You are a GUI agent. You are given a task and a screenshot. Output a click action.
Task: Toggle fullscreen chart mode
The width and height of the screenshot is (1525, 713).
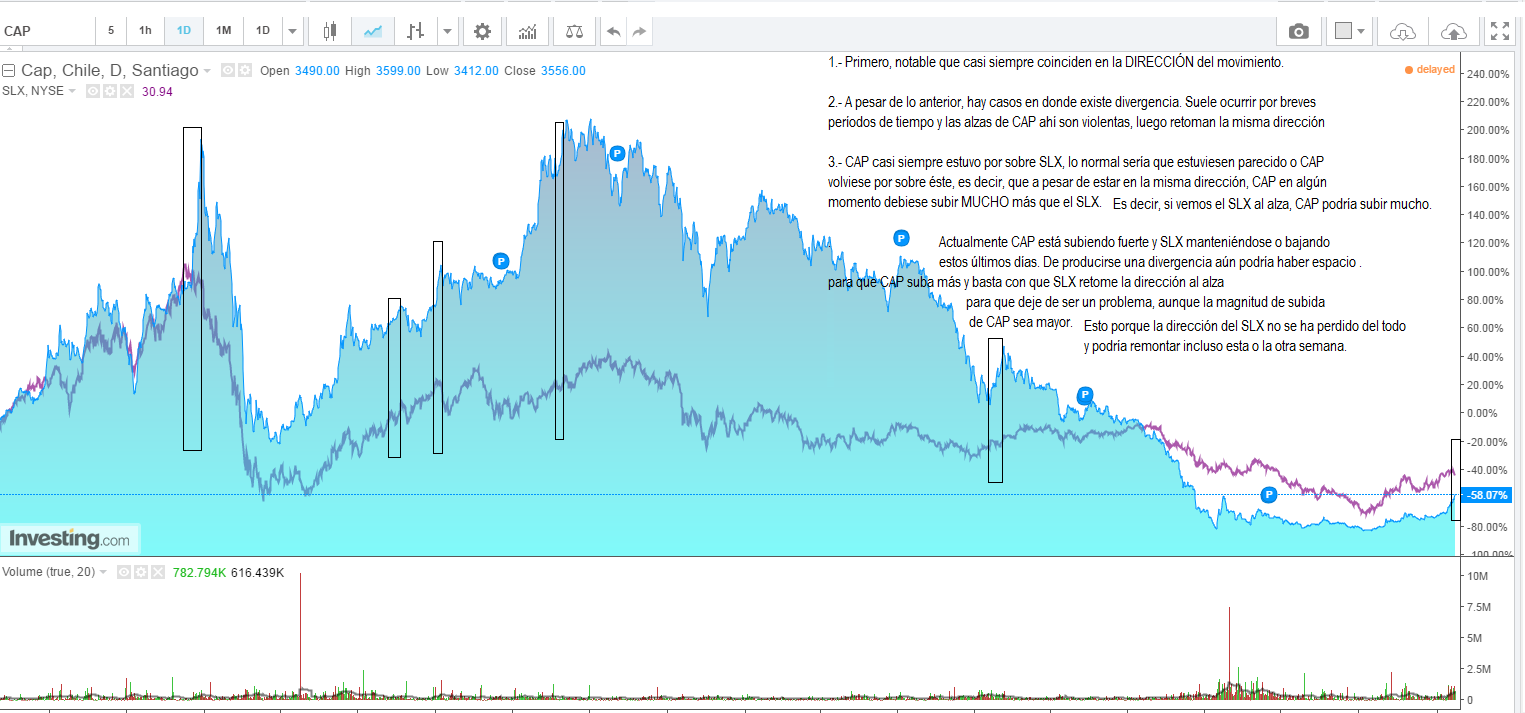(x=1499, y=31)
